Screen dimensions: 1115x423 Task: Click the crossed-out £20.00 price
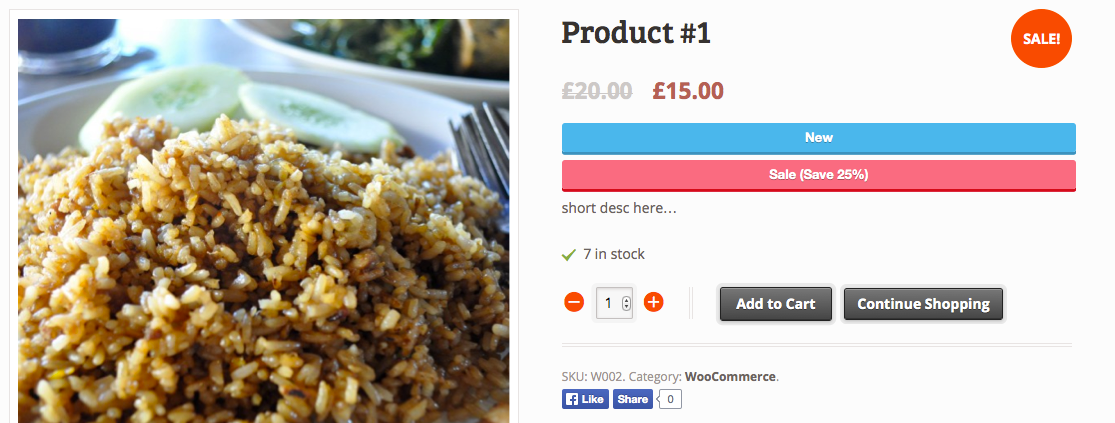click(597, 91)
